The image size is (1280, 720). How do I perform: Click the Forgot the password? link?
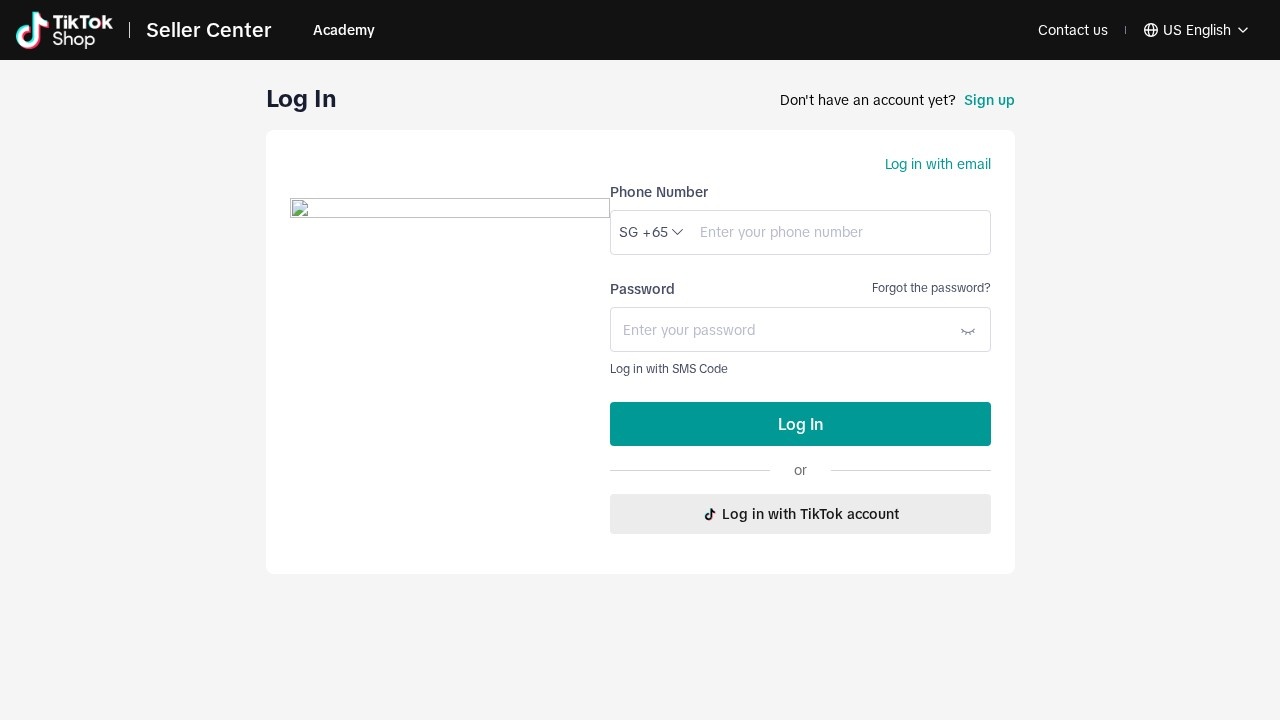(931, 288)
